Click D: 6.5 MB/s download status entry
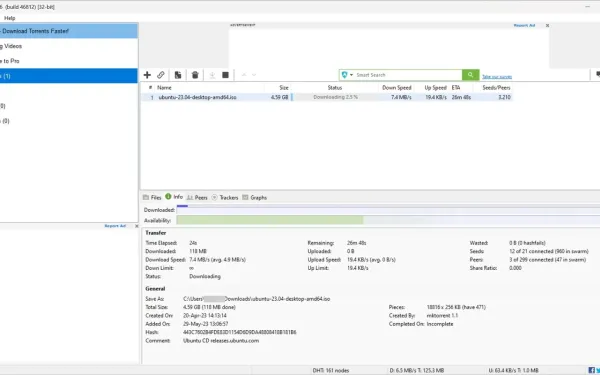 click(417, 370)
